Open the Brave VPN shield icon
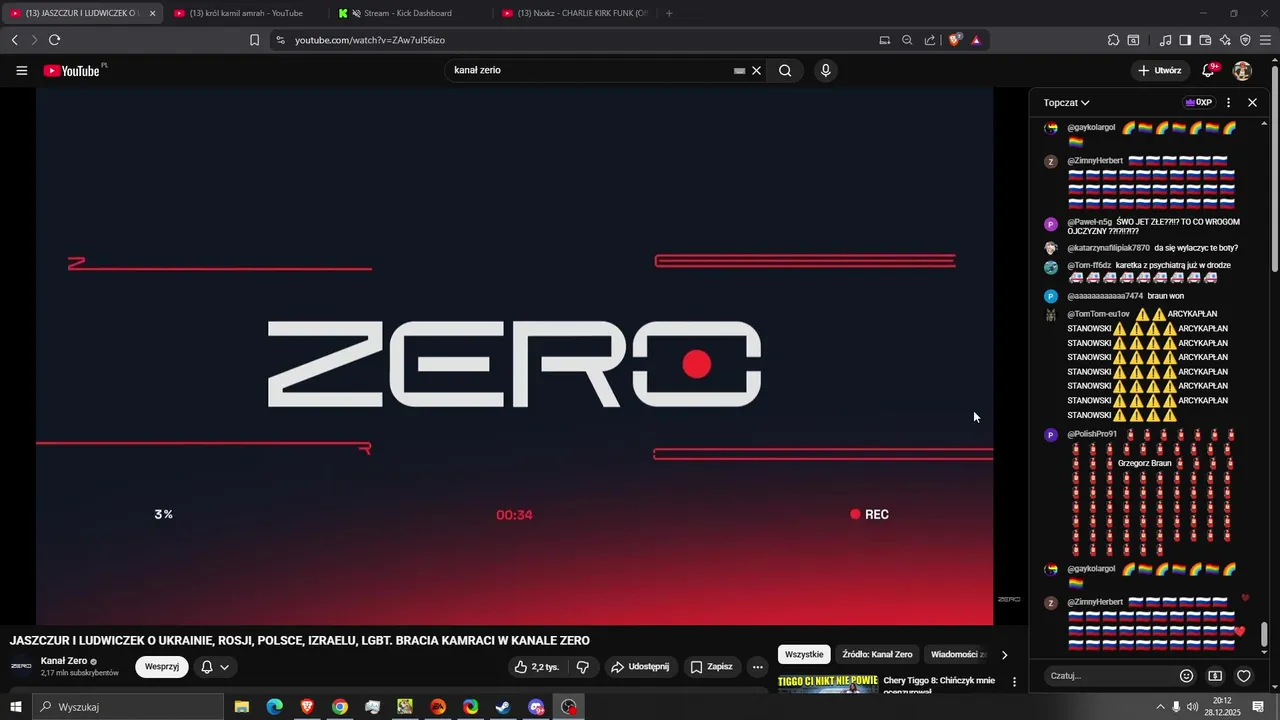Screen dimensions: 1280x720 coord(1245,40)
